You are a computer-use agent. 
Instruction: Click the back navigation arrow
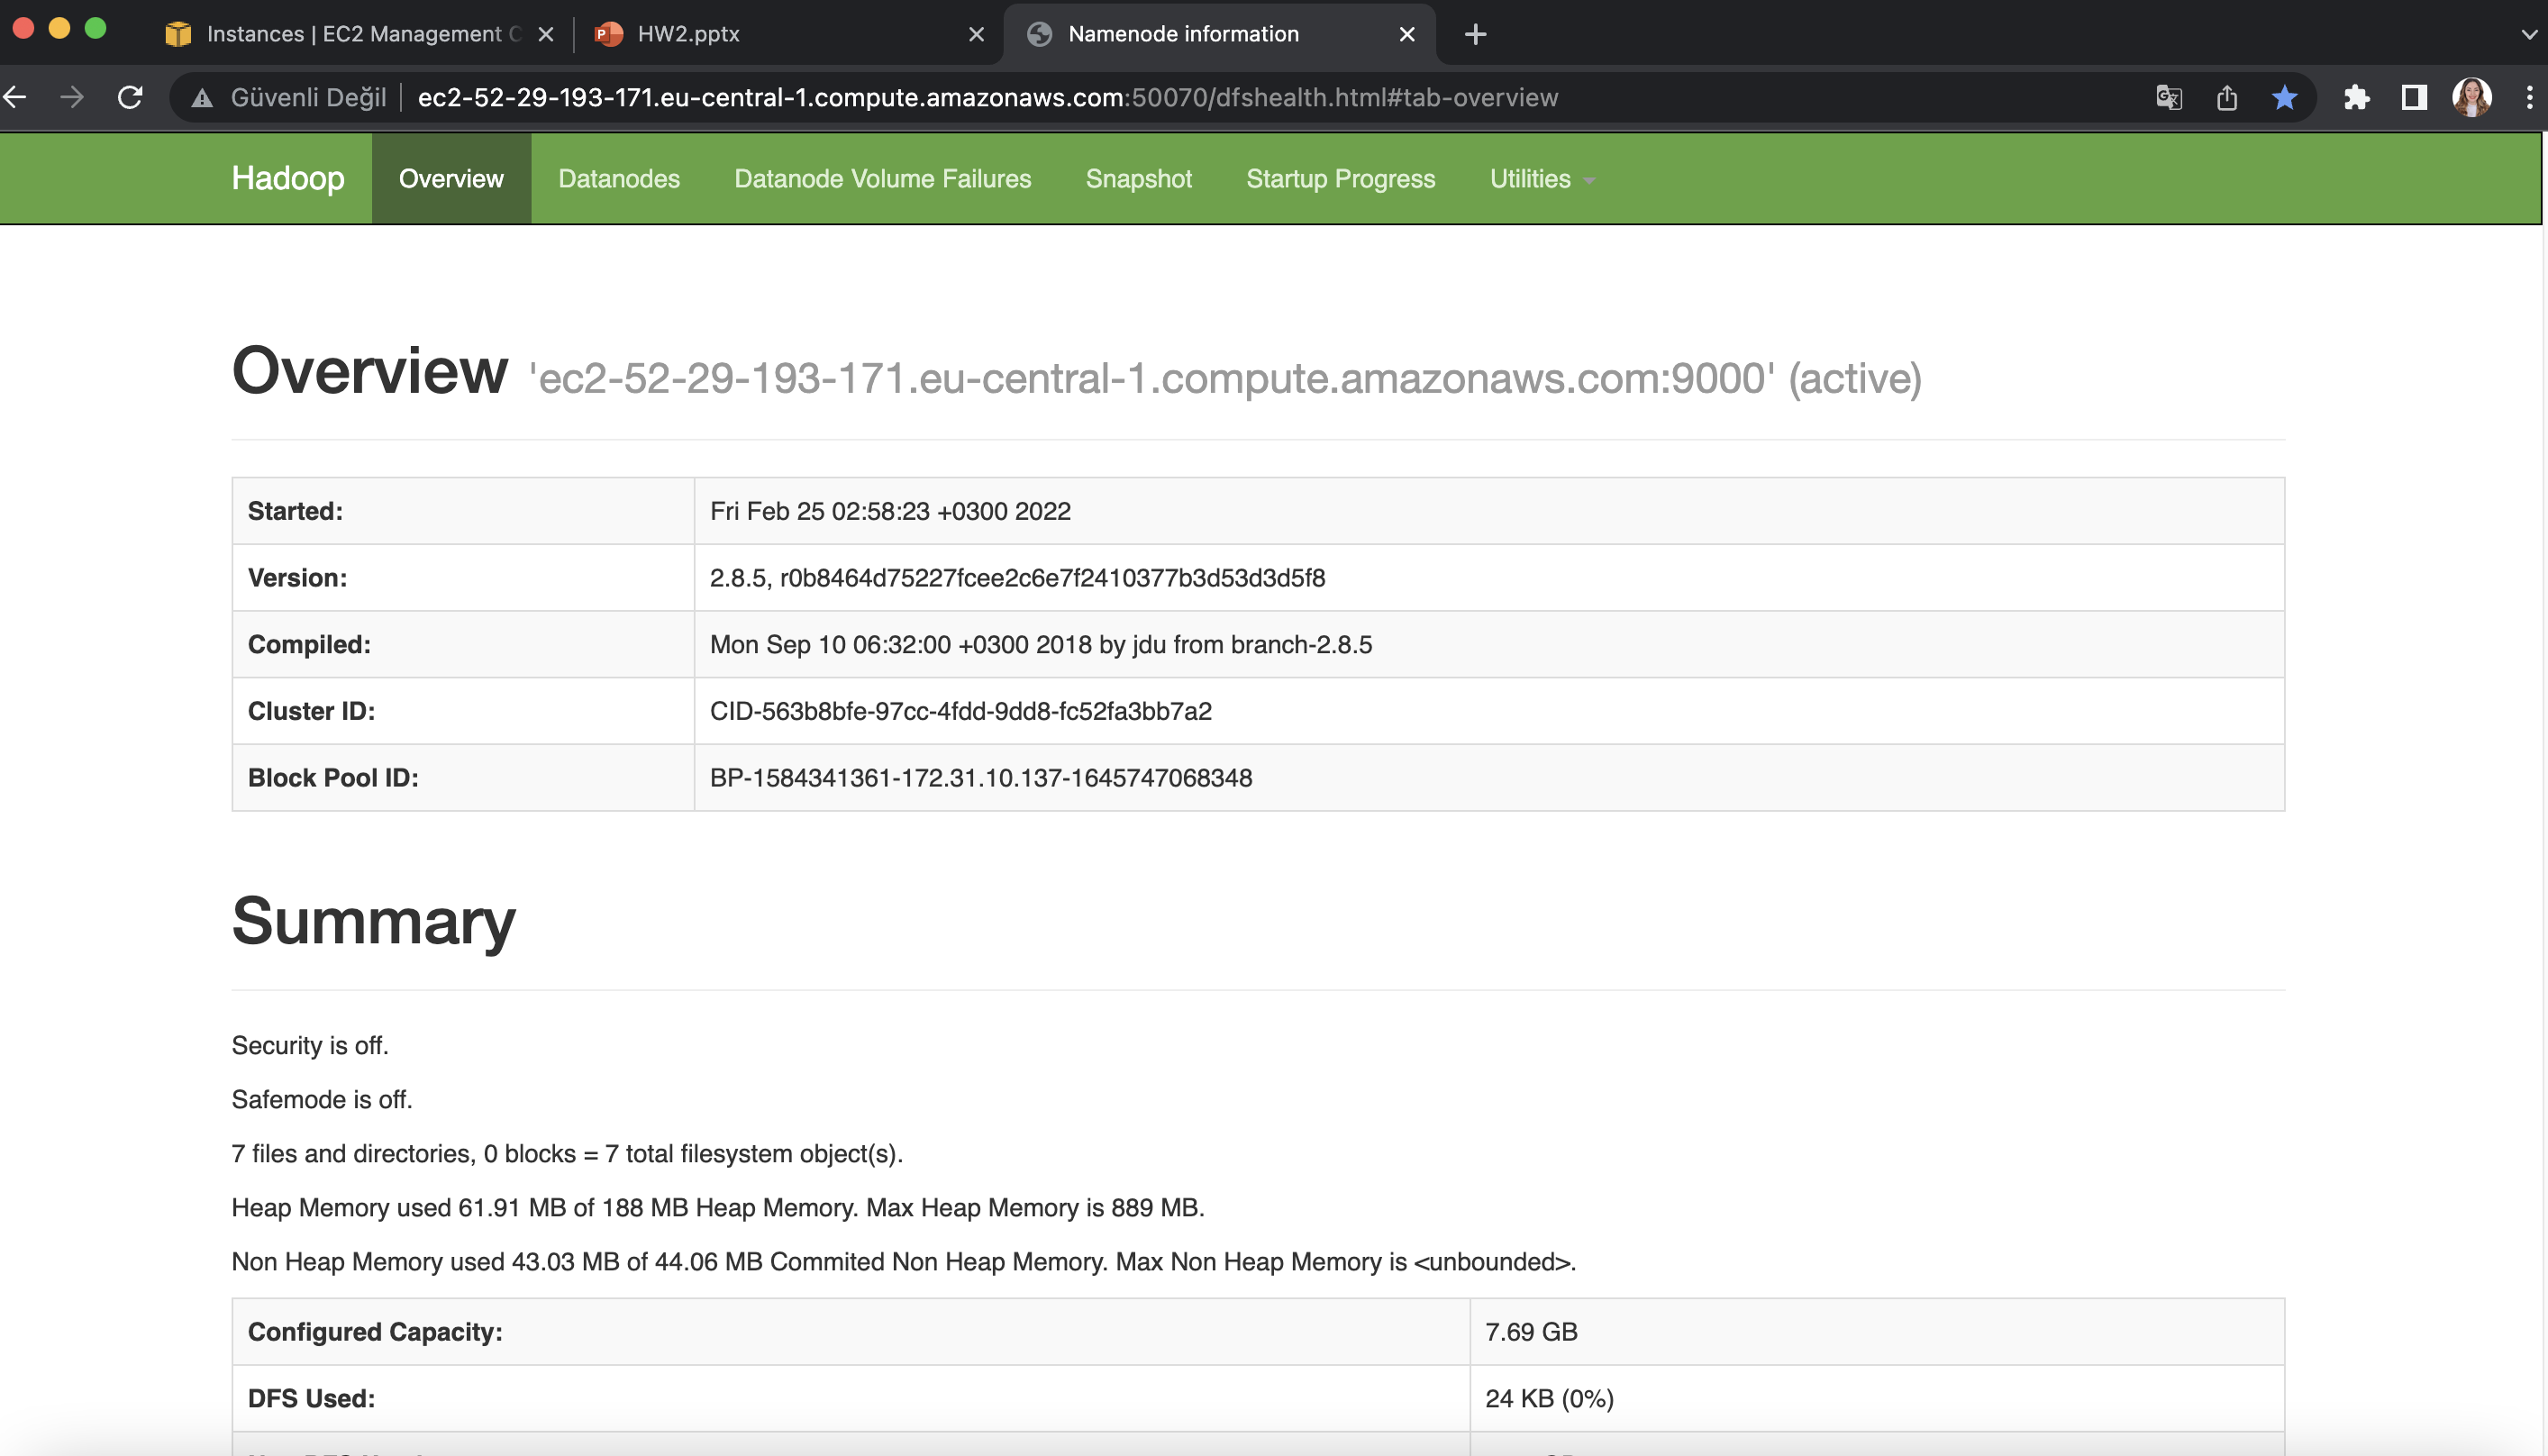(16, 97)
